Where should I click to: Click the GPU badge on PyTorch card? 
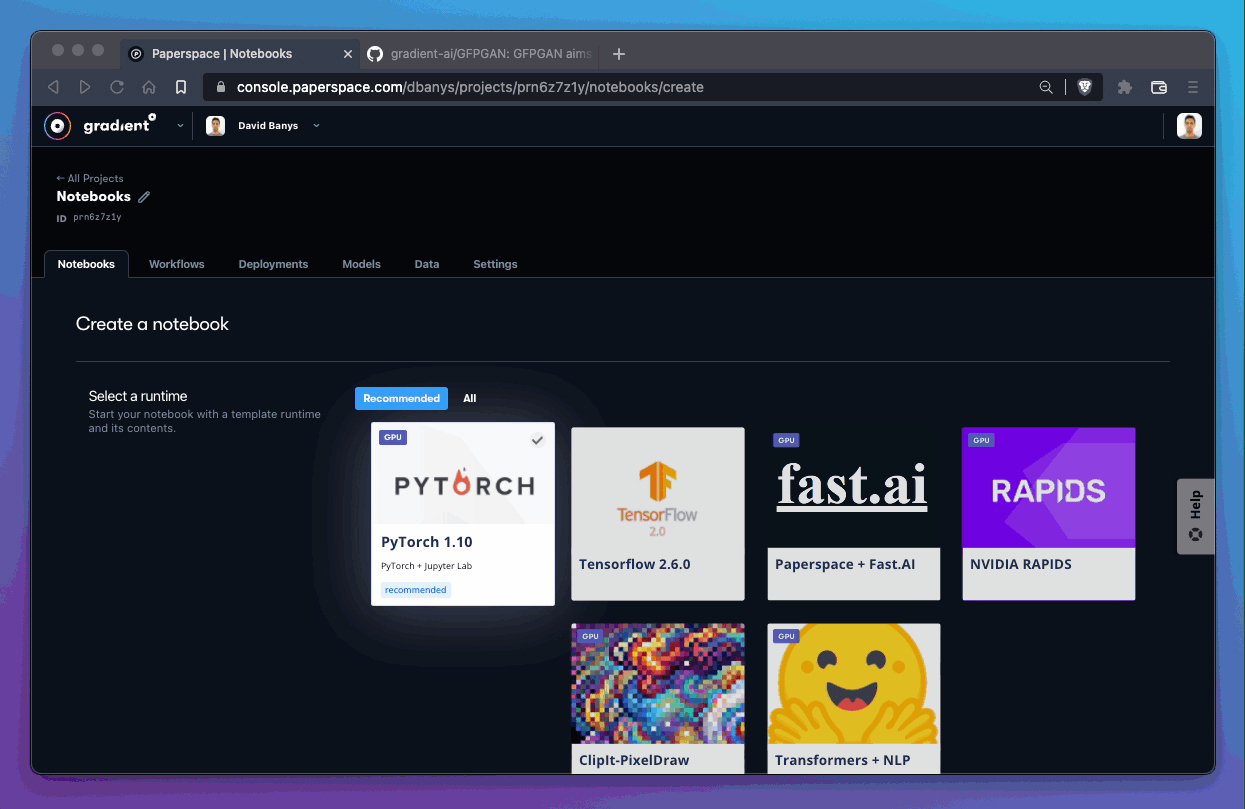(393, 437)
